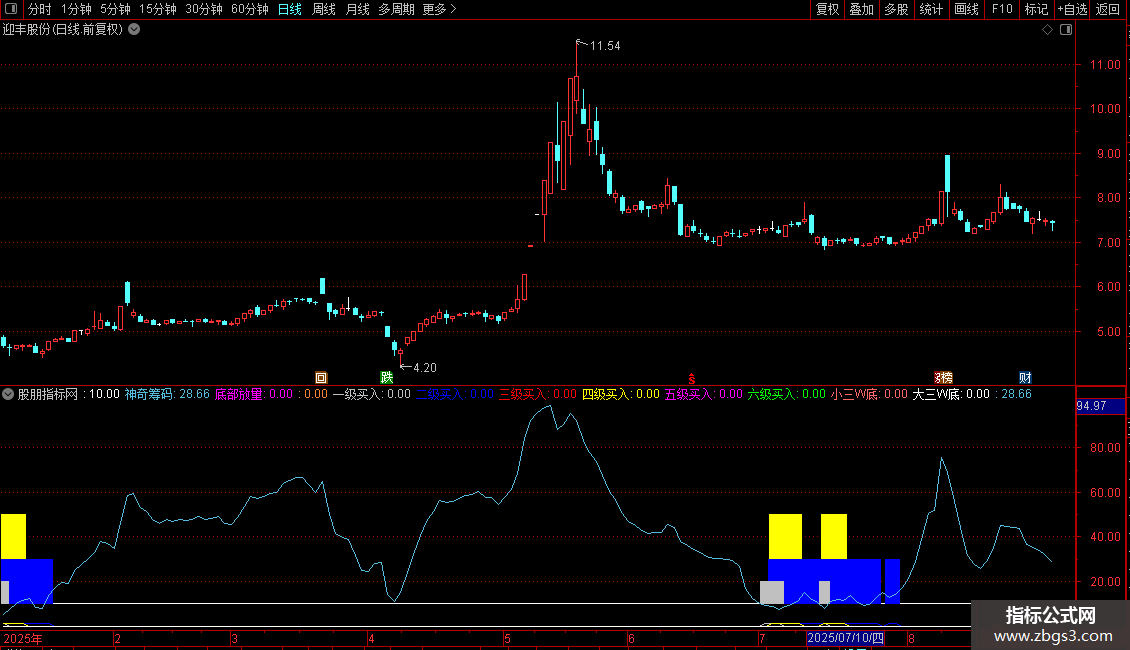Click the 复权 button
Viewport: 1130px width, 650px height.
(827, 9)
